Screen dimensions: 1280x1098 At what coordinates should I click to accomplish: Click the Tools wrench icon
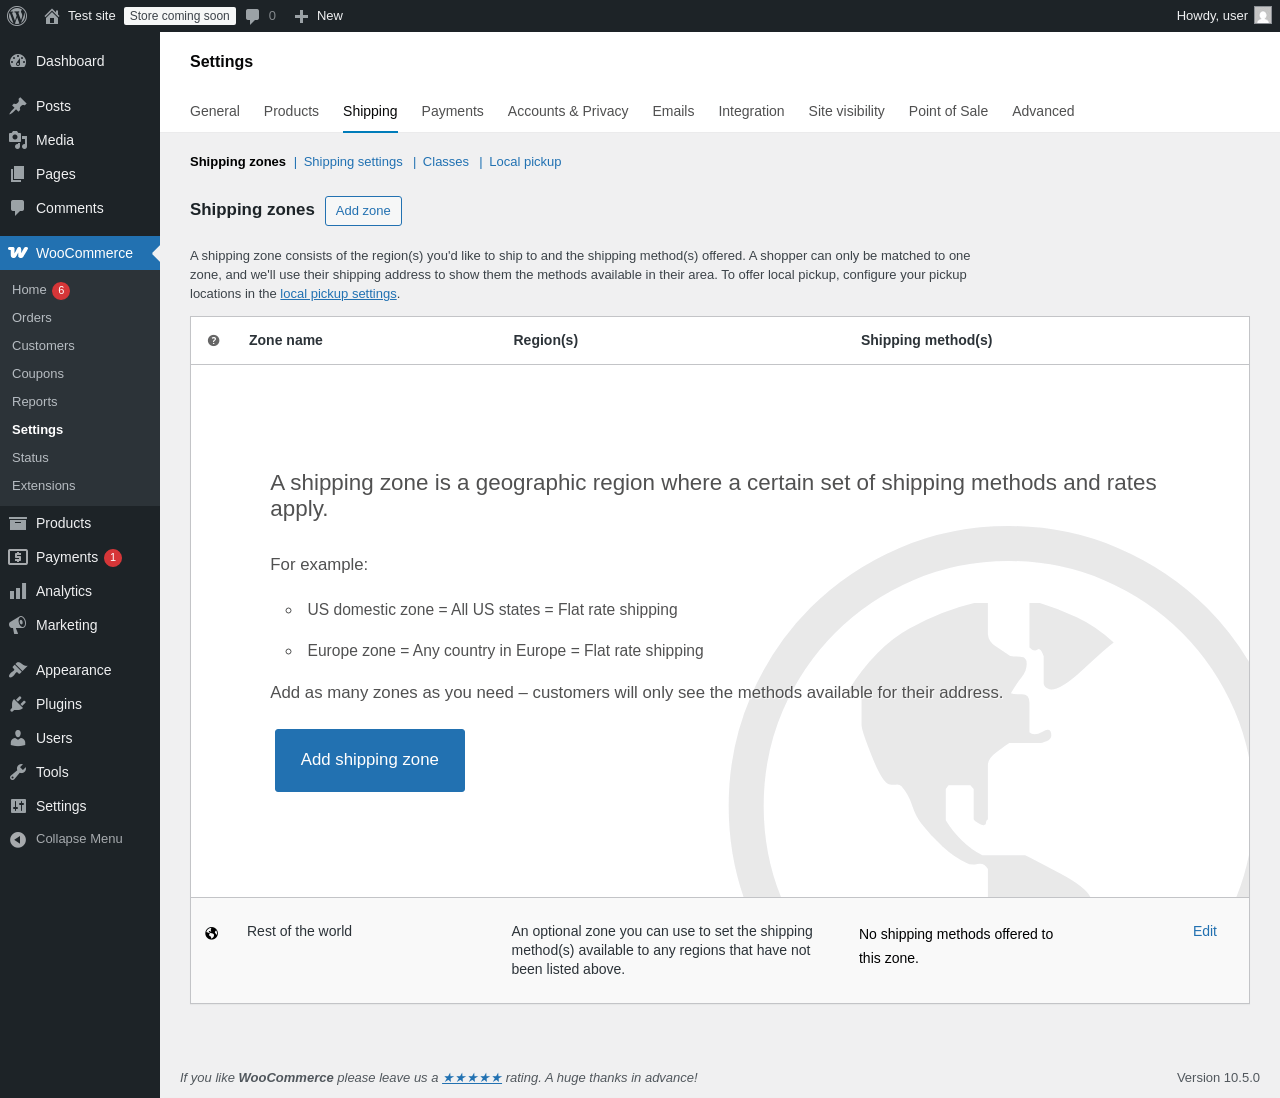pyautogui.click(x=18, y=772)
